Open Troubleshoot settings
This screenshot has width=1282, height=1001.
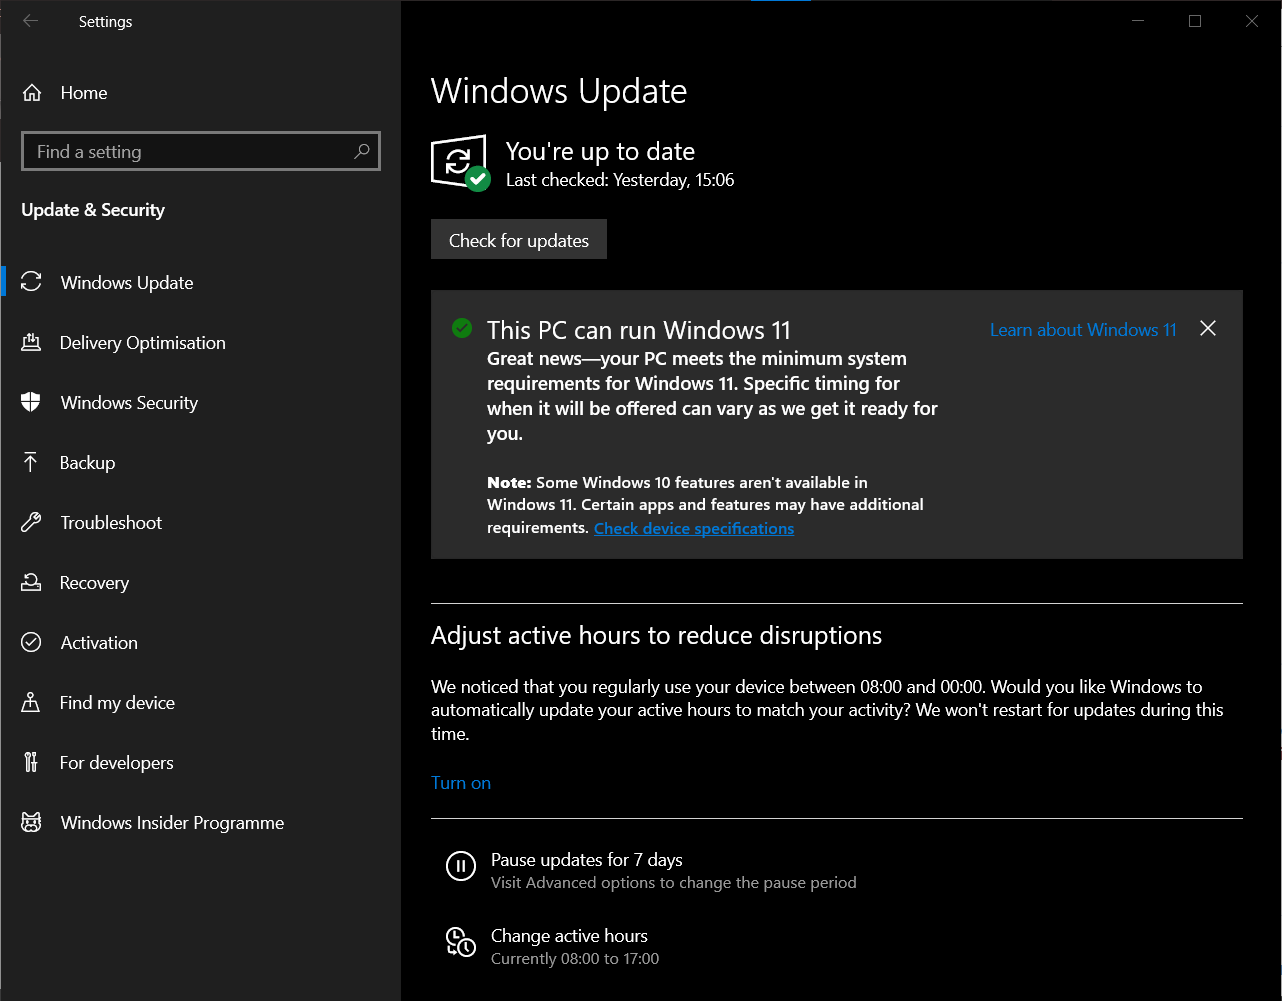tap(201, 522)
